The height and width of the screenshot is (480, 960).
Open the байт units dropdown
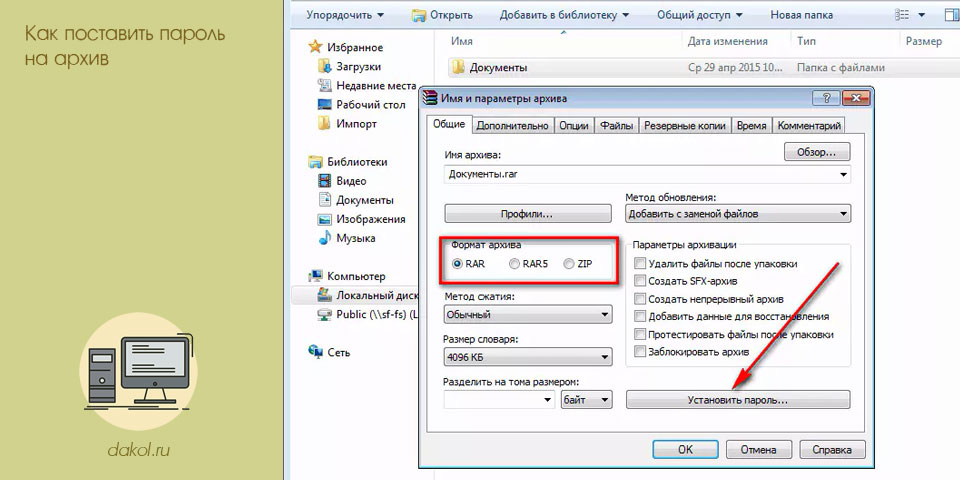click(586, 400)
